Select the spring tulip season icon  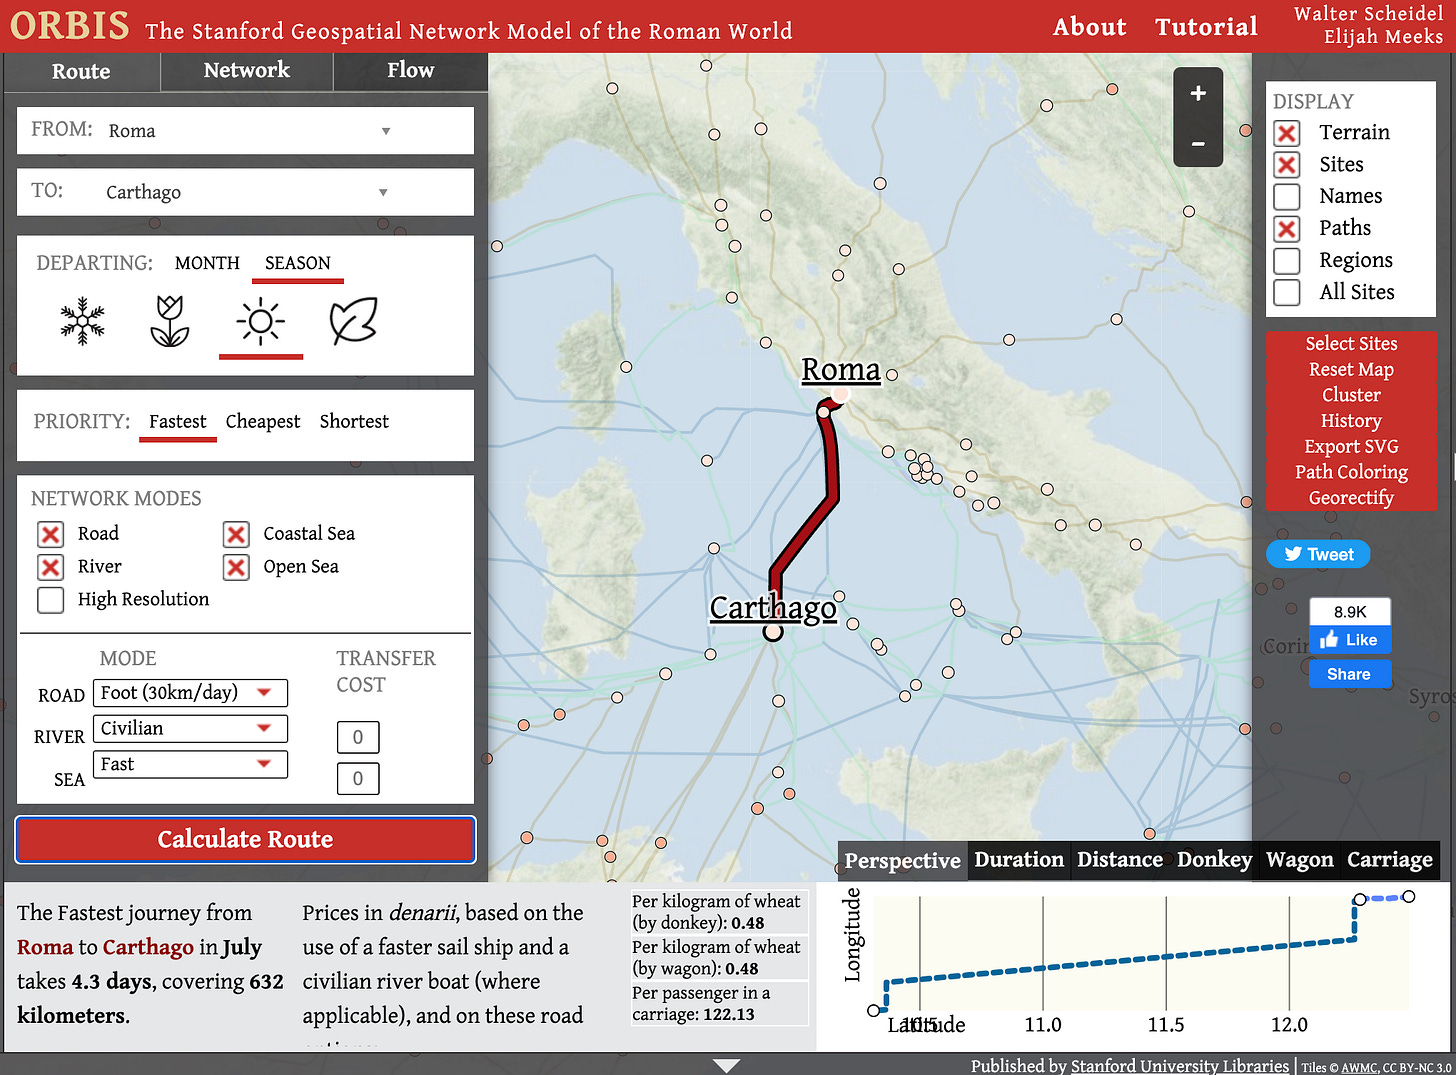click(x=170, y=321)
